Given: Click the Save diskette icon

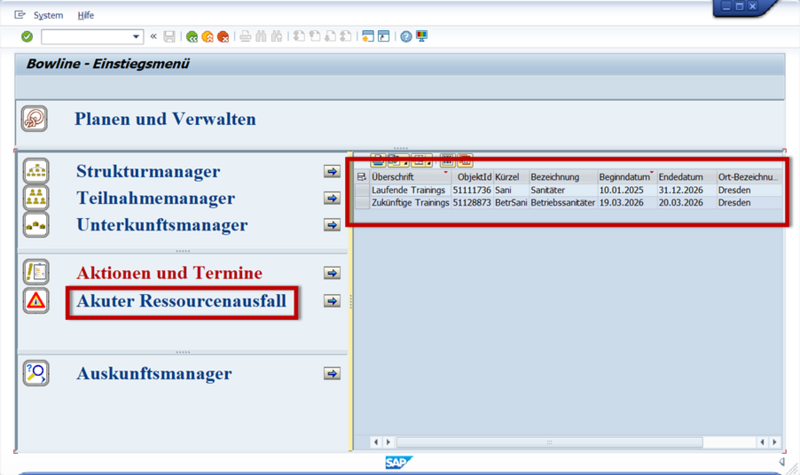Looking at the screenshot, I should tap(169, 37).
